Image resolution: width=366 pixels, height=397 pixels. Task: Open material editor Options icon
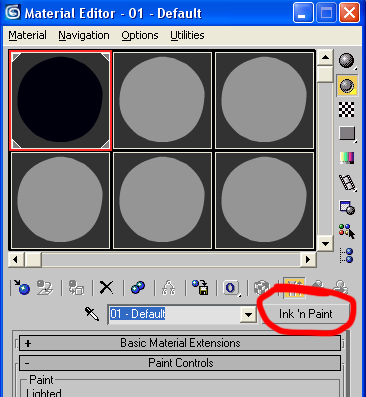click(x=347, y=207)
